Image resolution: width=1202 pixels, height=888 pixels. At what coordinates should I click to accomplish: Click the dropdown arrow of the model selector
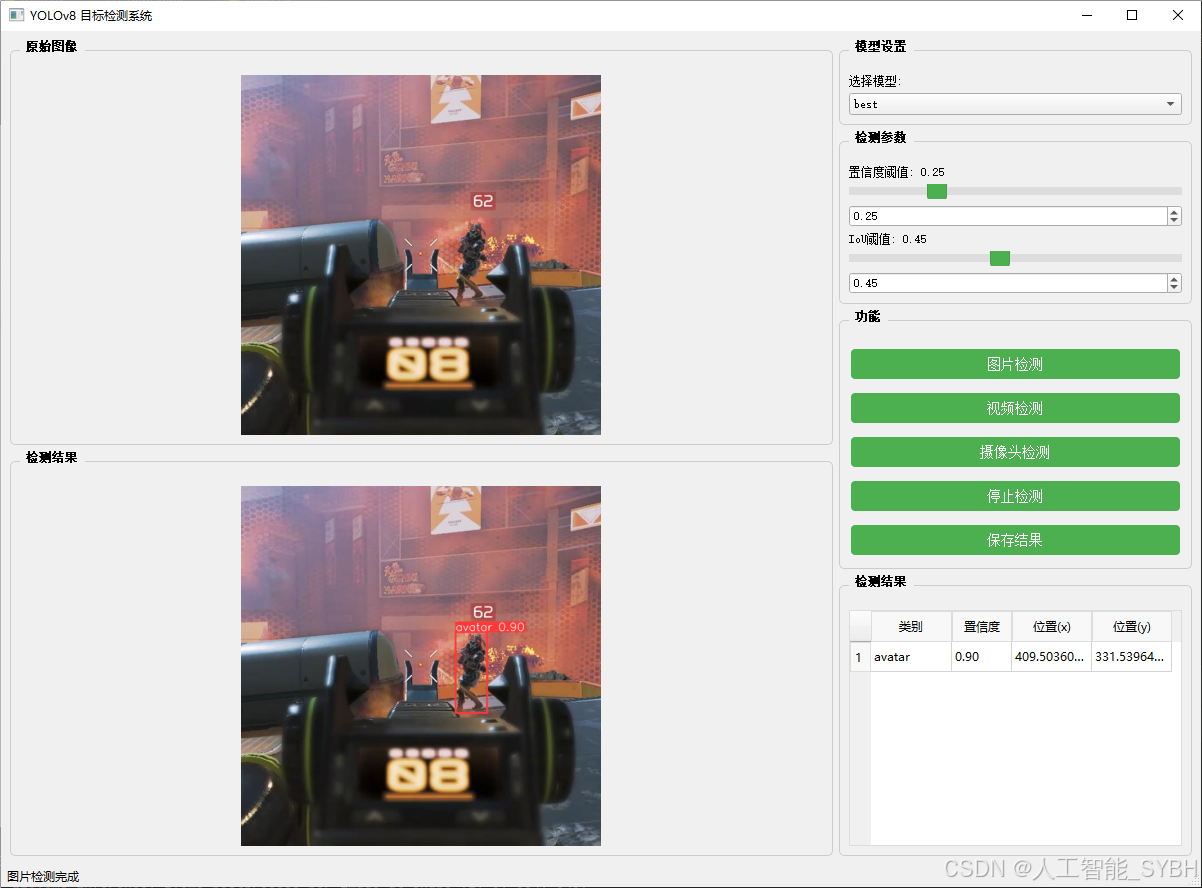tap(1170, 104)
